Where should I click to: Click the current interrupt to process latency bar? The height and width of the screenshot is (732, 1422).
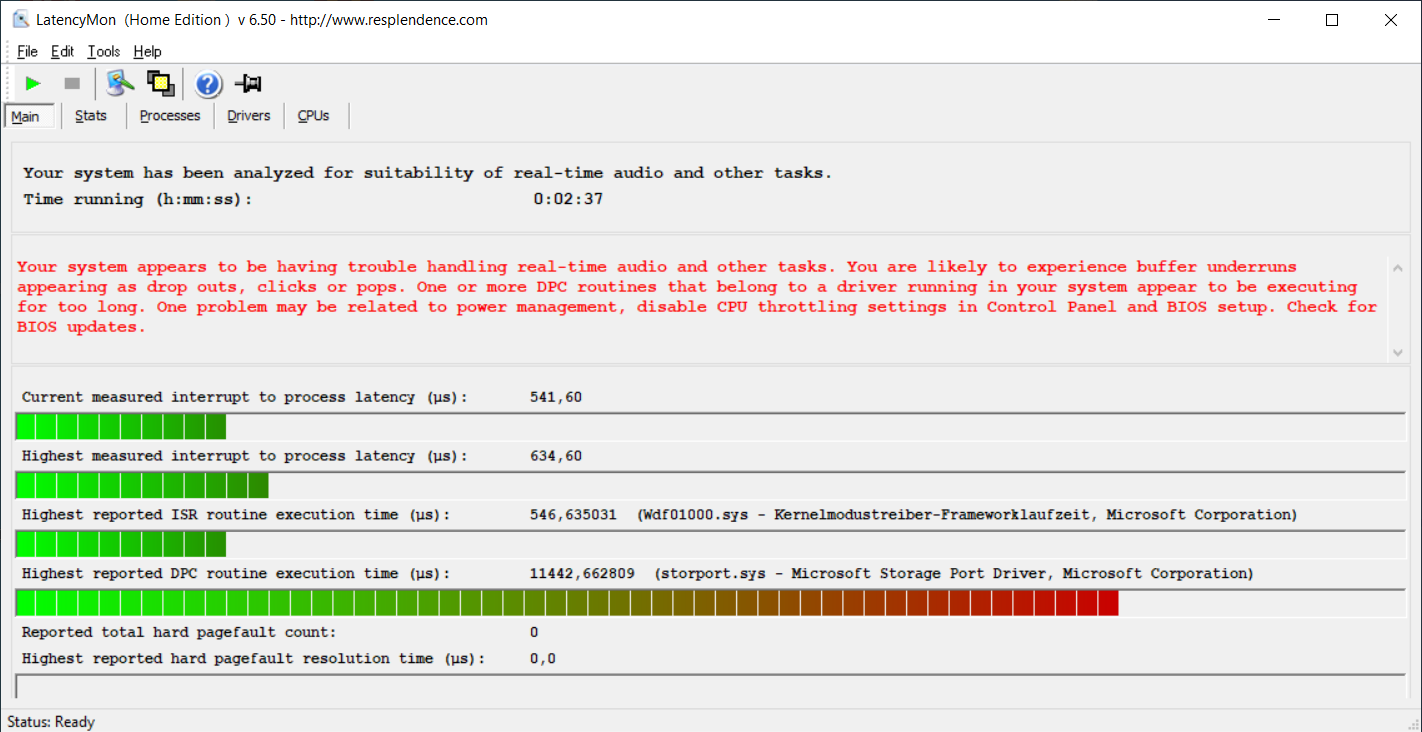pos(710,427)
